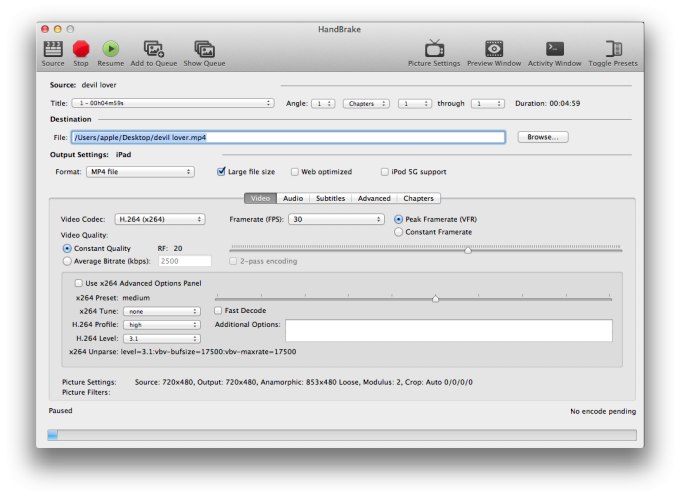Minimize the HandBrake window
680x498 pixels.
coord(58,29)
